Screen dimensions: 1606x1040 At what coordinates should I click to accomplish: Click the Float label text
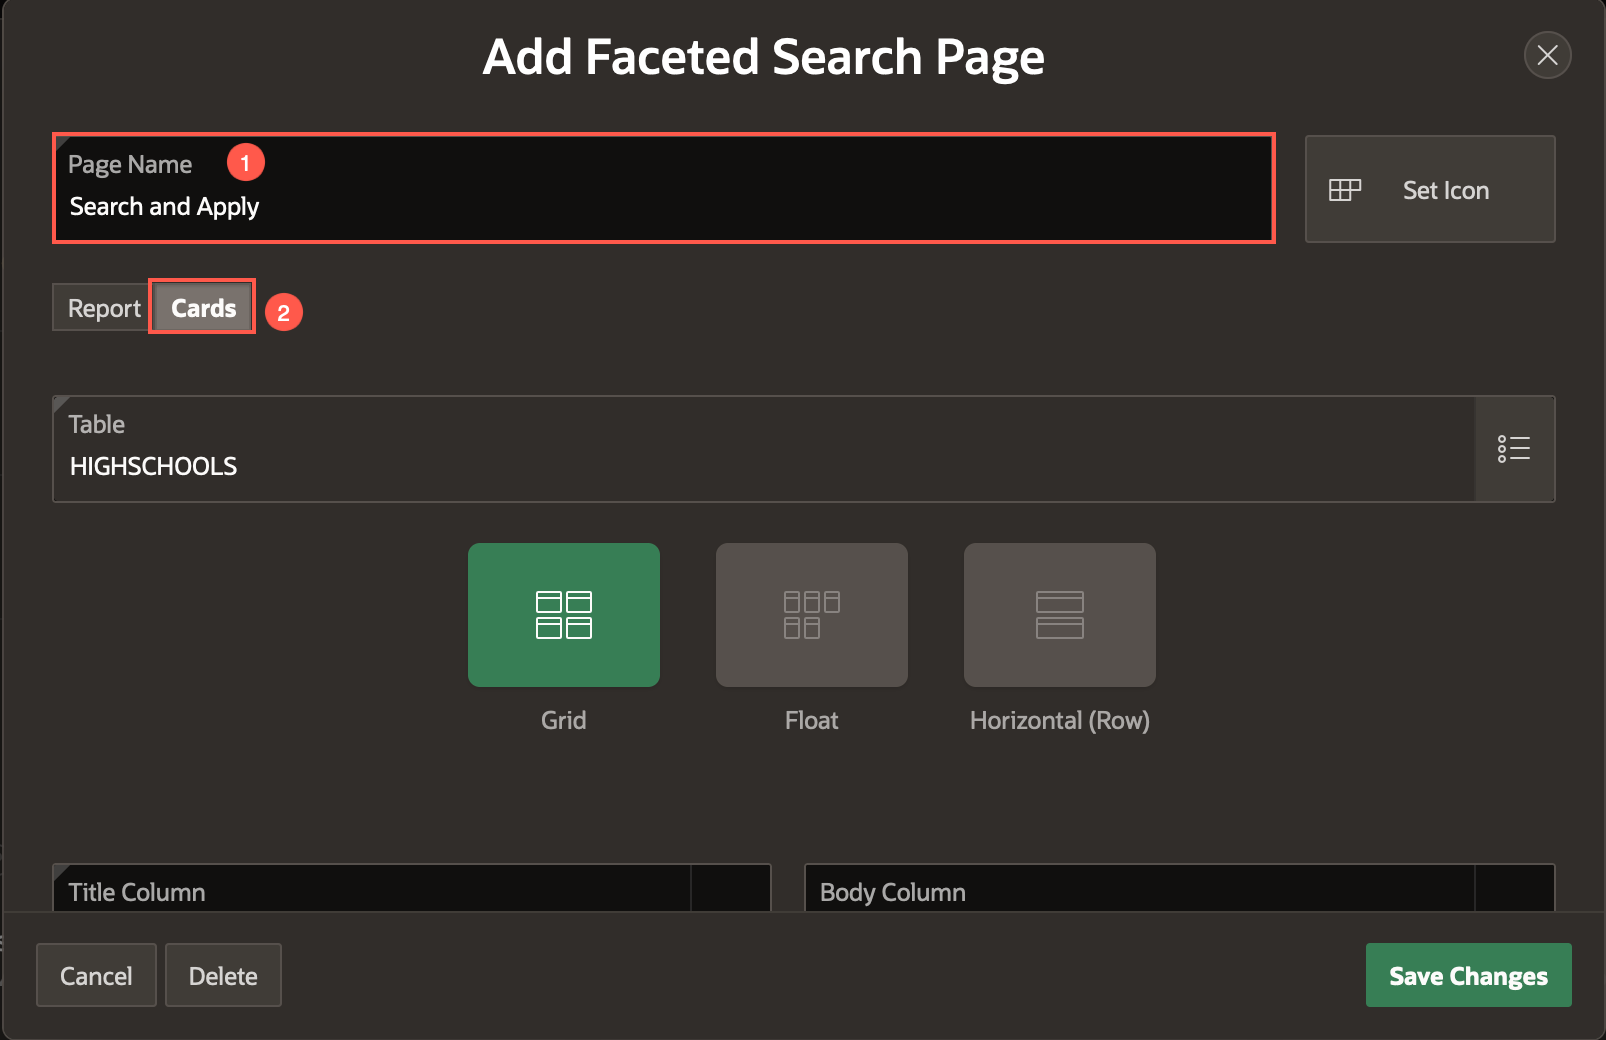tap(812, 720)
